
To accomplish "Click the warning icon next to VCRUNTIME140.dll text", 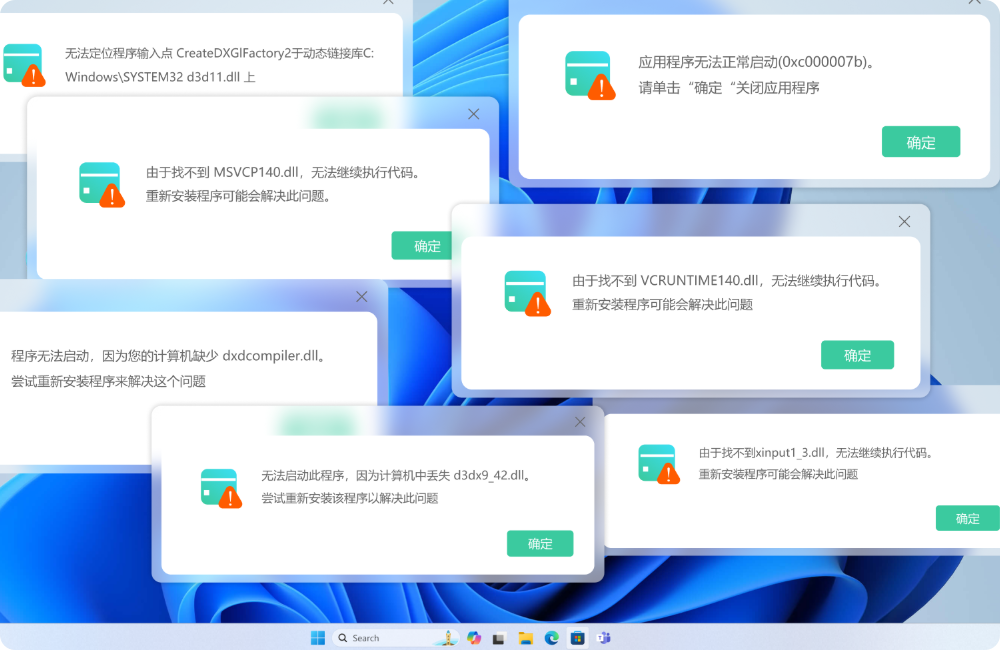I will [x=527, y=293].
